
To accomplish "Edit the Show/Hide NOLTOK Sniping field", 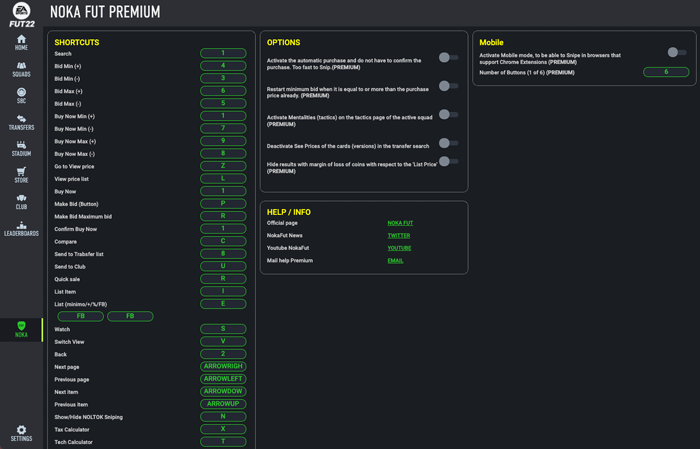I will 223,416.
